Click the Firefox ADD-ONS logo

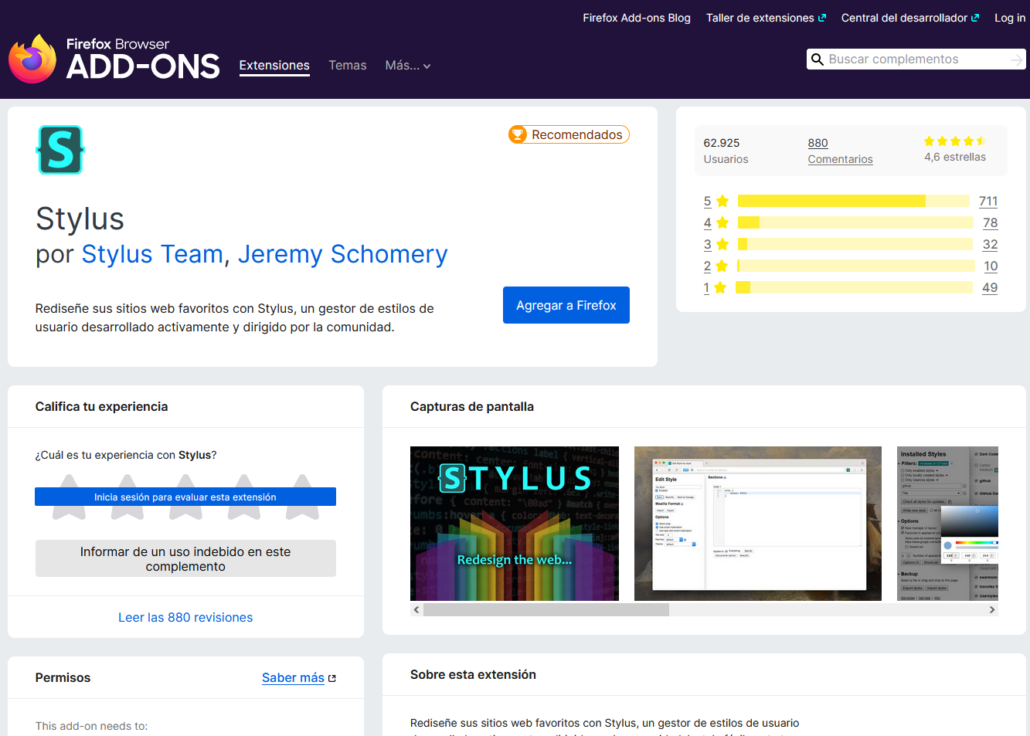tap(113, 58)
